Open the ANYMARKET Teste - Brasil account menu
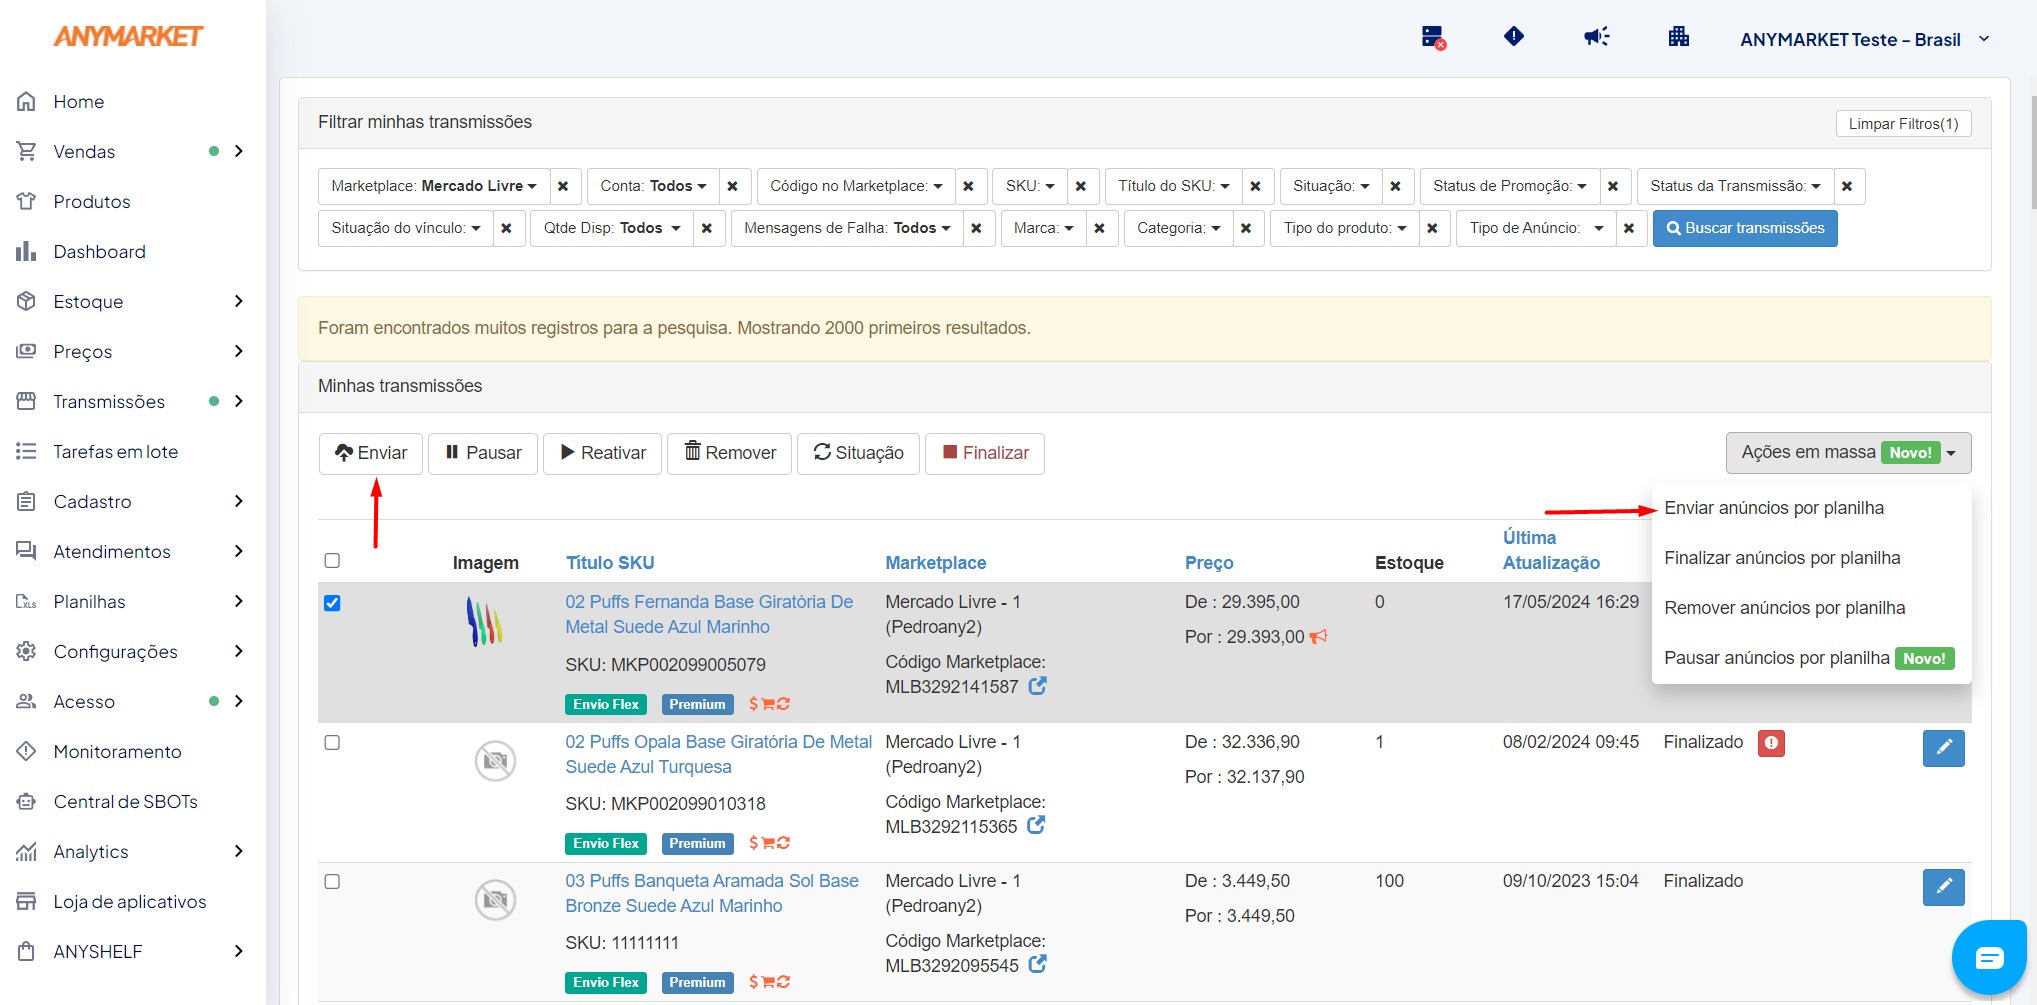The image size is (2037, 1005). (x=1865, y=39)
